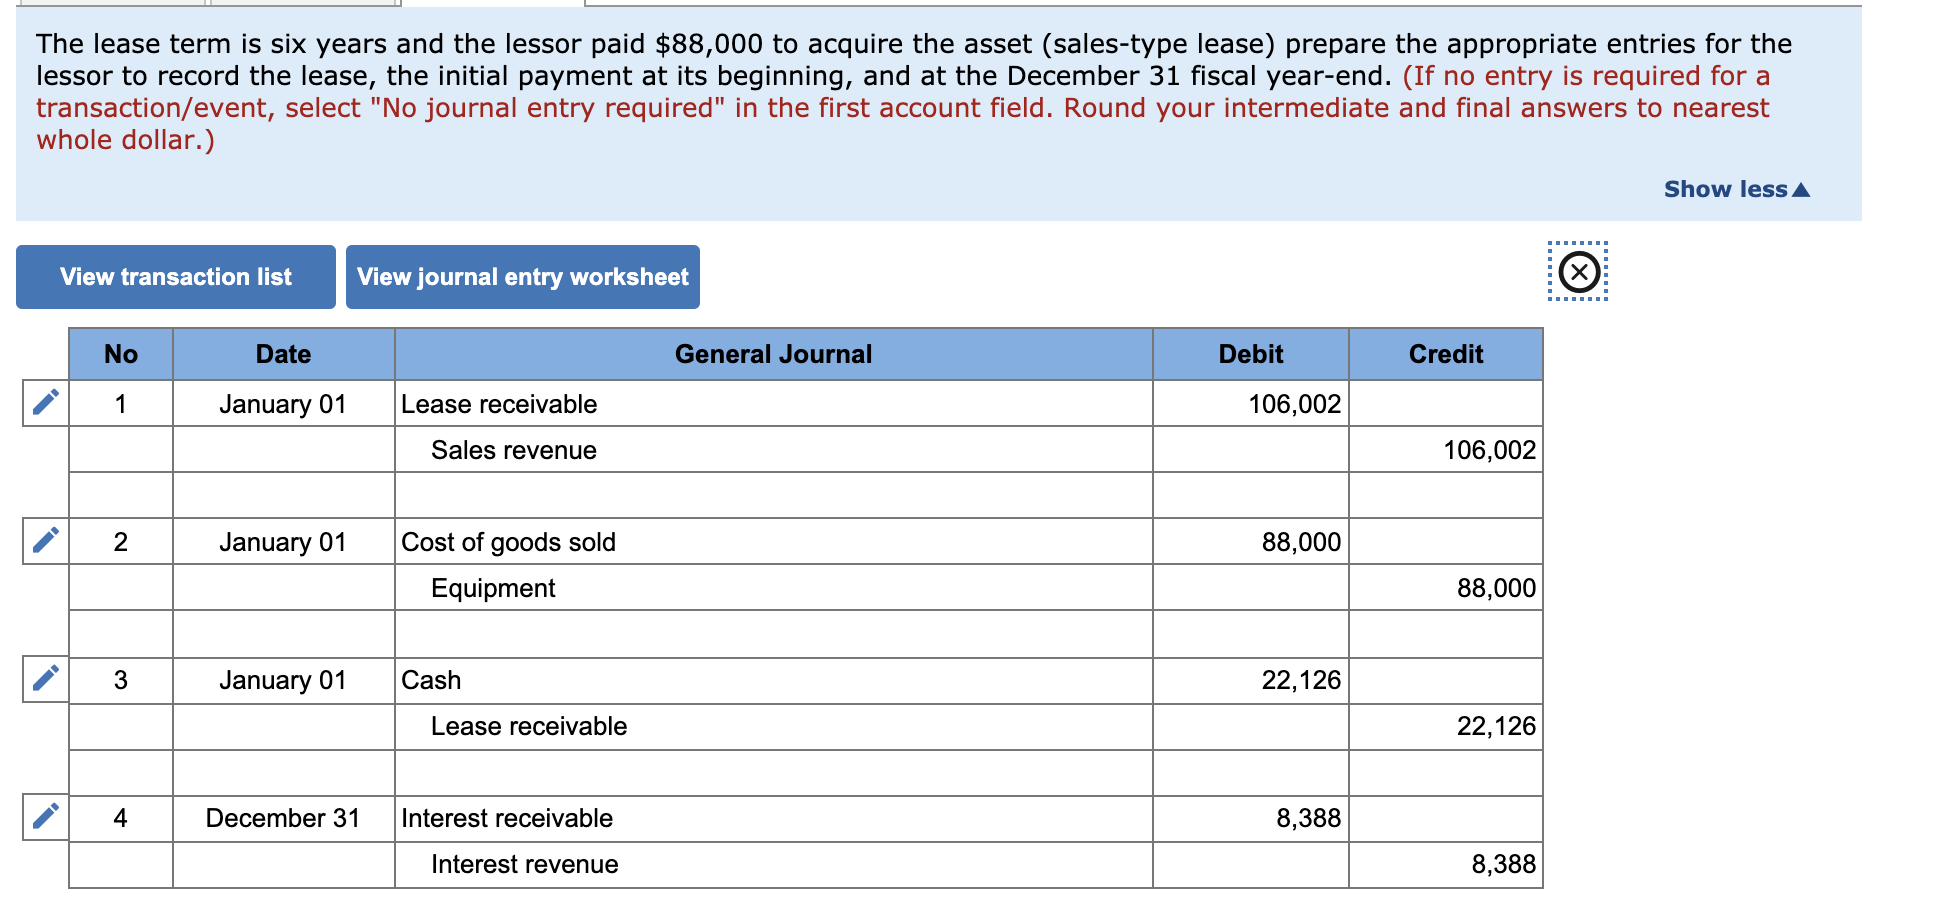Close the journal table with X icon
1948x904 pixels.
click(x=1578, y=271)
